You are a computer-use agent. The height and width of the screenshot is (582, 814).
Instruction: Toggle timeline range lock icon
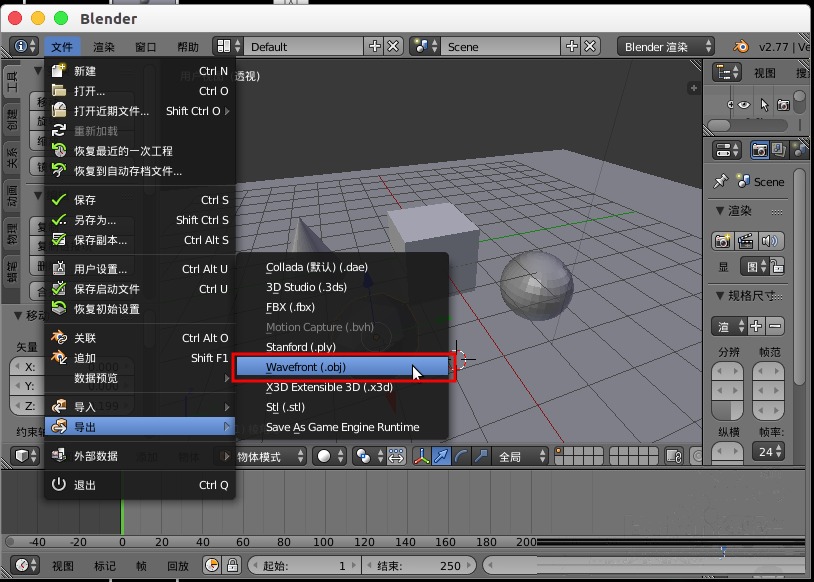click(232, 565)
